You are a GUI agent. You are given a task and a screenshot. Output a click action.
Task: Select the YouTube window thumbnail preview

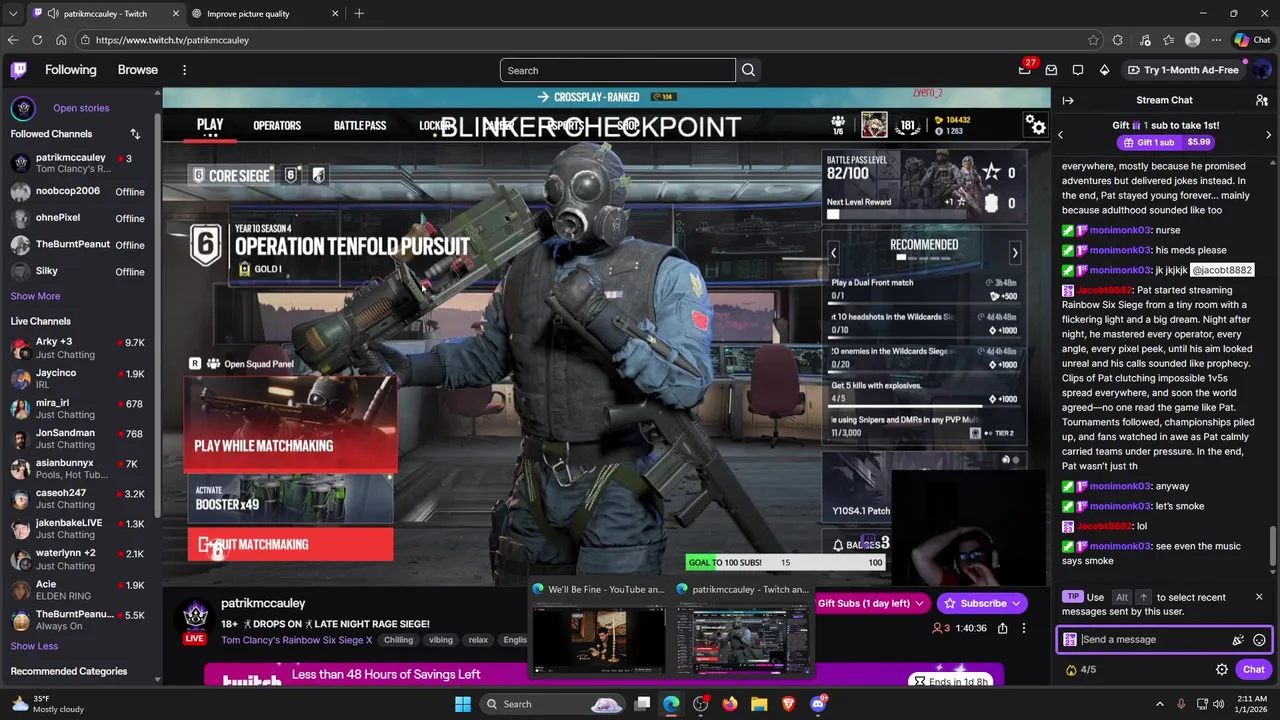(598, 630)
